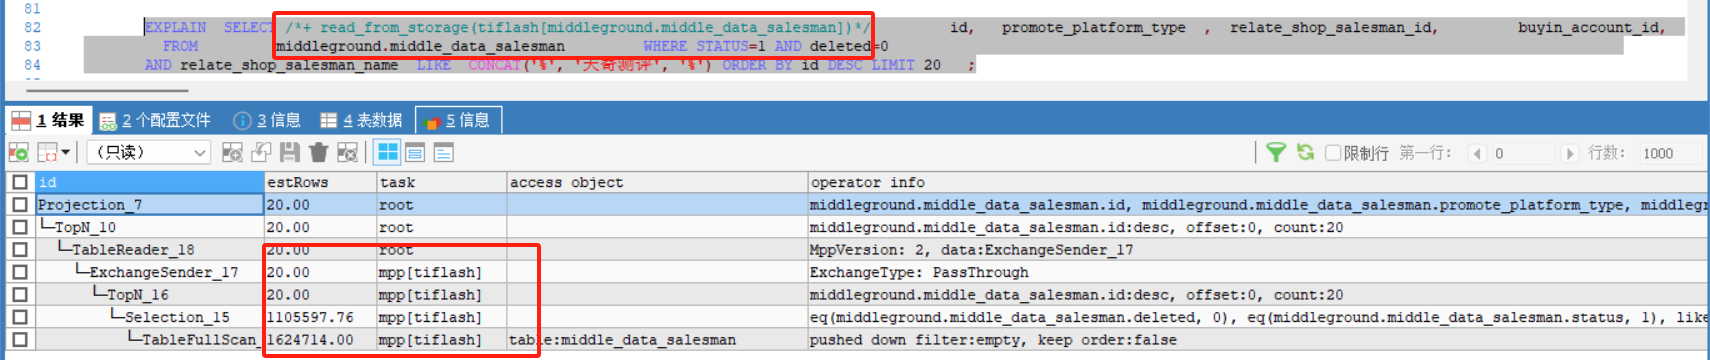
Task: Click the green filter funnel icon
Action: click(1276, 152)
